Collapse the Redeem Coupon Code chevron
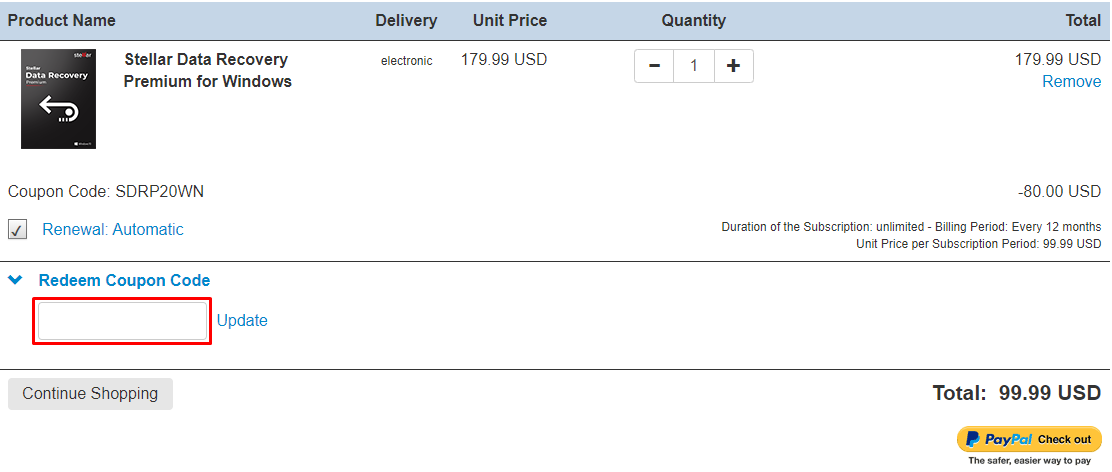 [x=15, y=281]
